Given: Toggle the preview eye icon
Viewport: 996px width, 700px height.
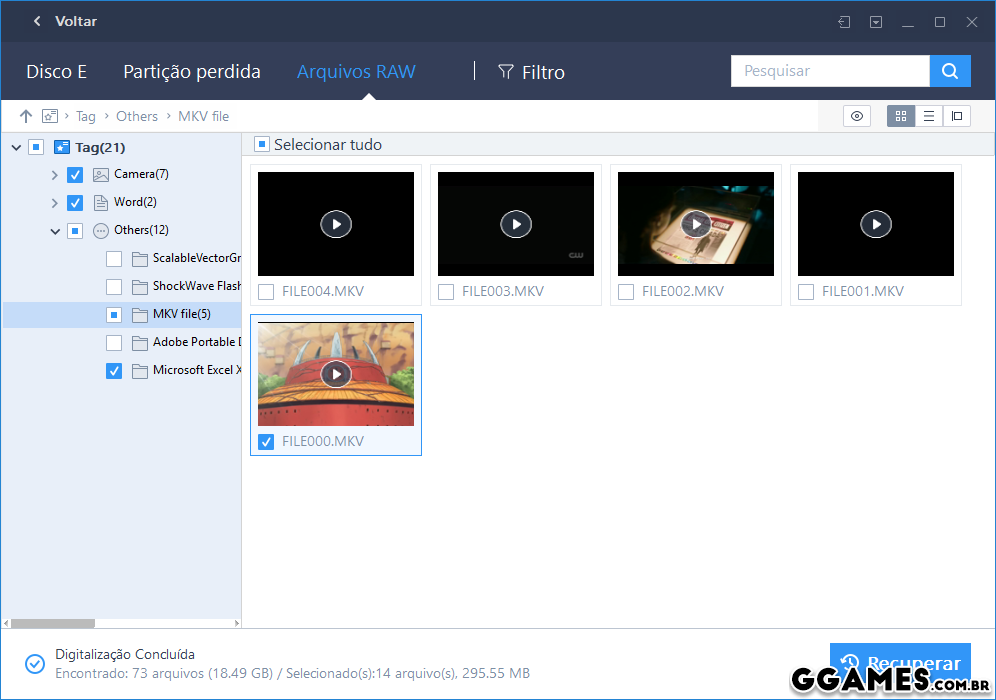Looking at the screenshot, I should coord(857,116).
